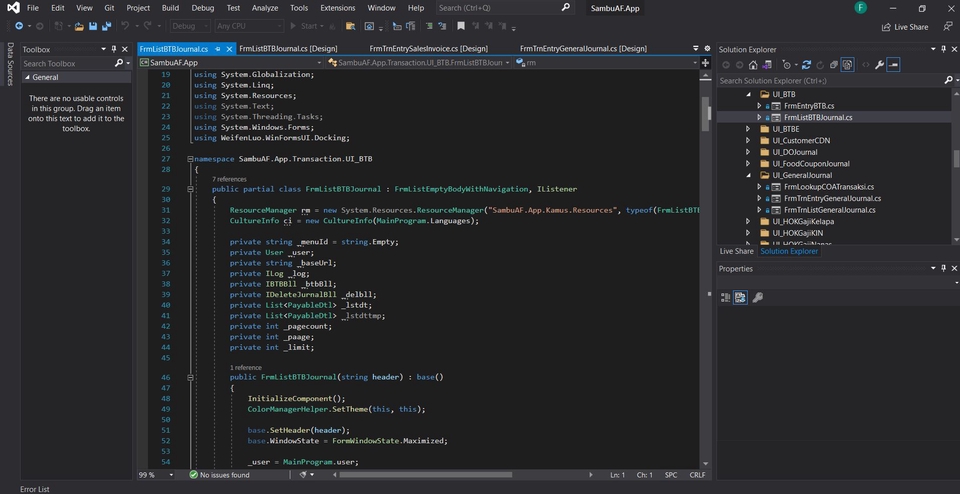
Task: Open the File menu
Action: point(32,8)
